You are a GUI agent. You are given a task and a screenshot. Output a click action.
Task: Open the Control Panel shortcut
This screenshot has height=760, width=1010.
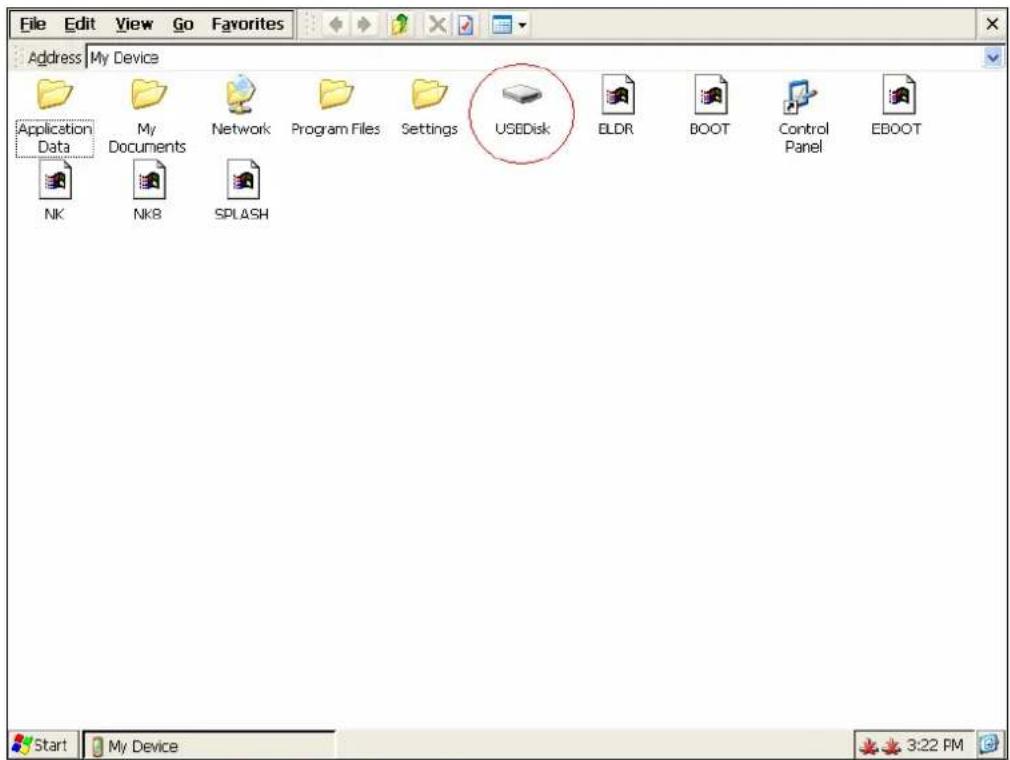[803, 116]
